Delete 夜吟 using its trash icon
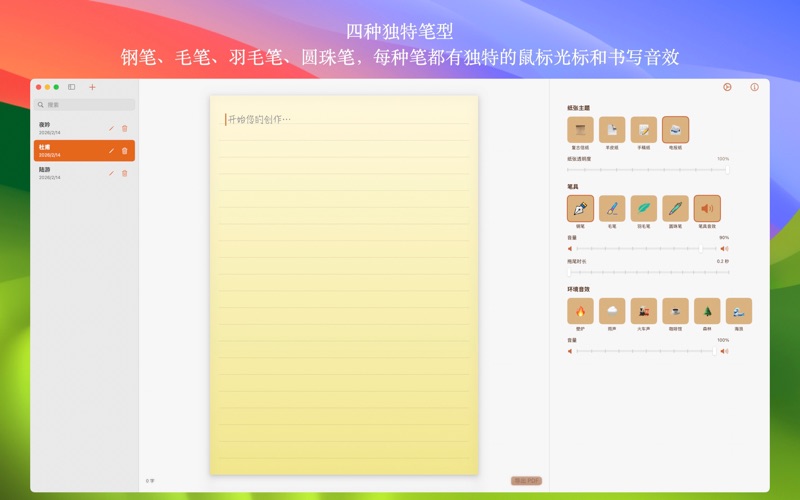800x500 pixels. click(x=124, y=129)
